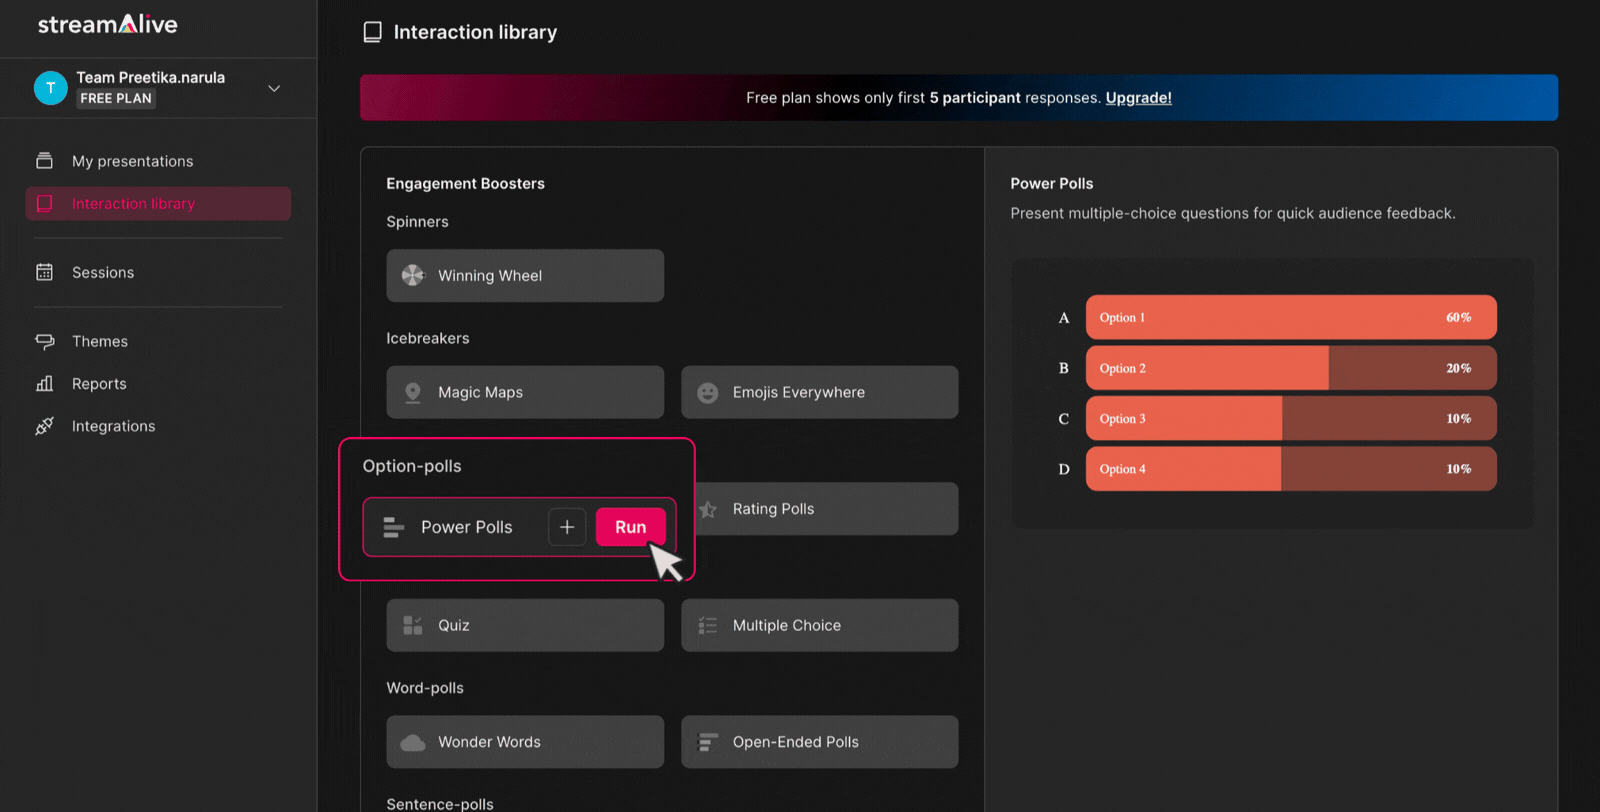Click the team avatar circle with T
The width and height of the screenshot is (1600, 812).
point(51,88)
